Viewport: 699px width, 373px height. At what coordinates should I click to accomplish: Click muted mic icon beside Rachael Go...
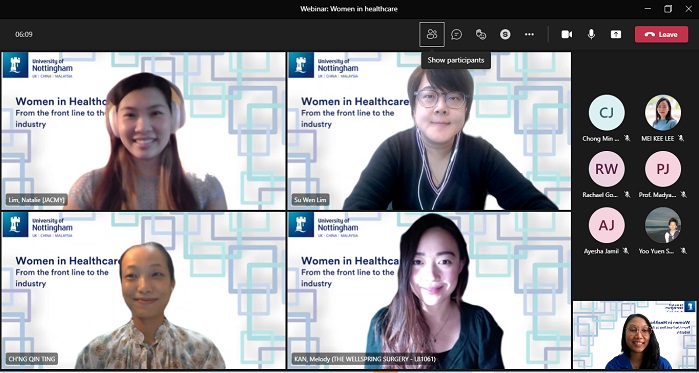[x=627, y=194]
